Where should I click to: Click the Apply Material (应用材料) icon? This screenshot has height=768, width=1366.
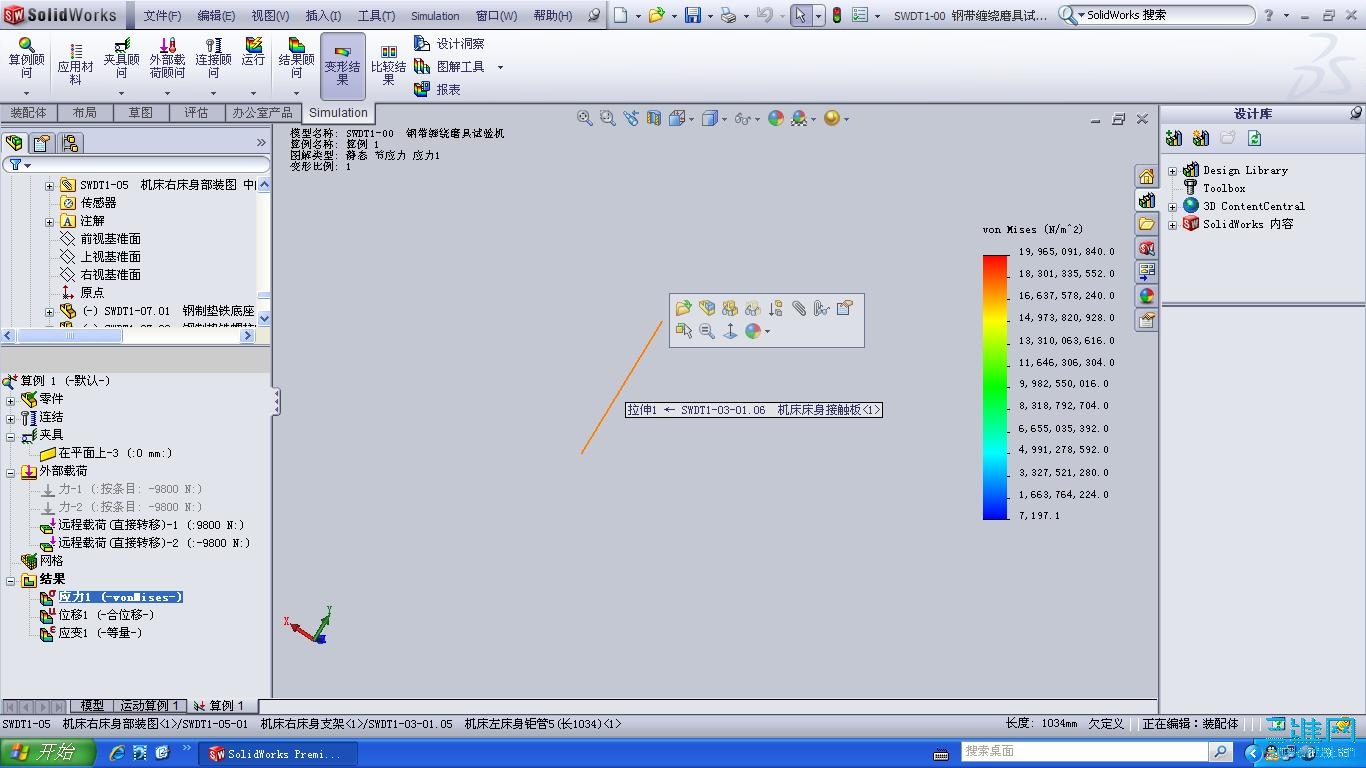[x=75, y=63]
